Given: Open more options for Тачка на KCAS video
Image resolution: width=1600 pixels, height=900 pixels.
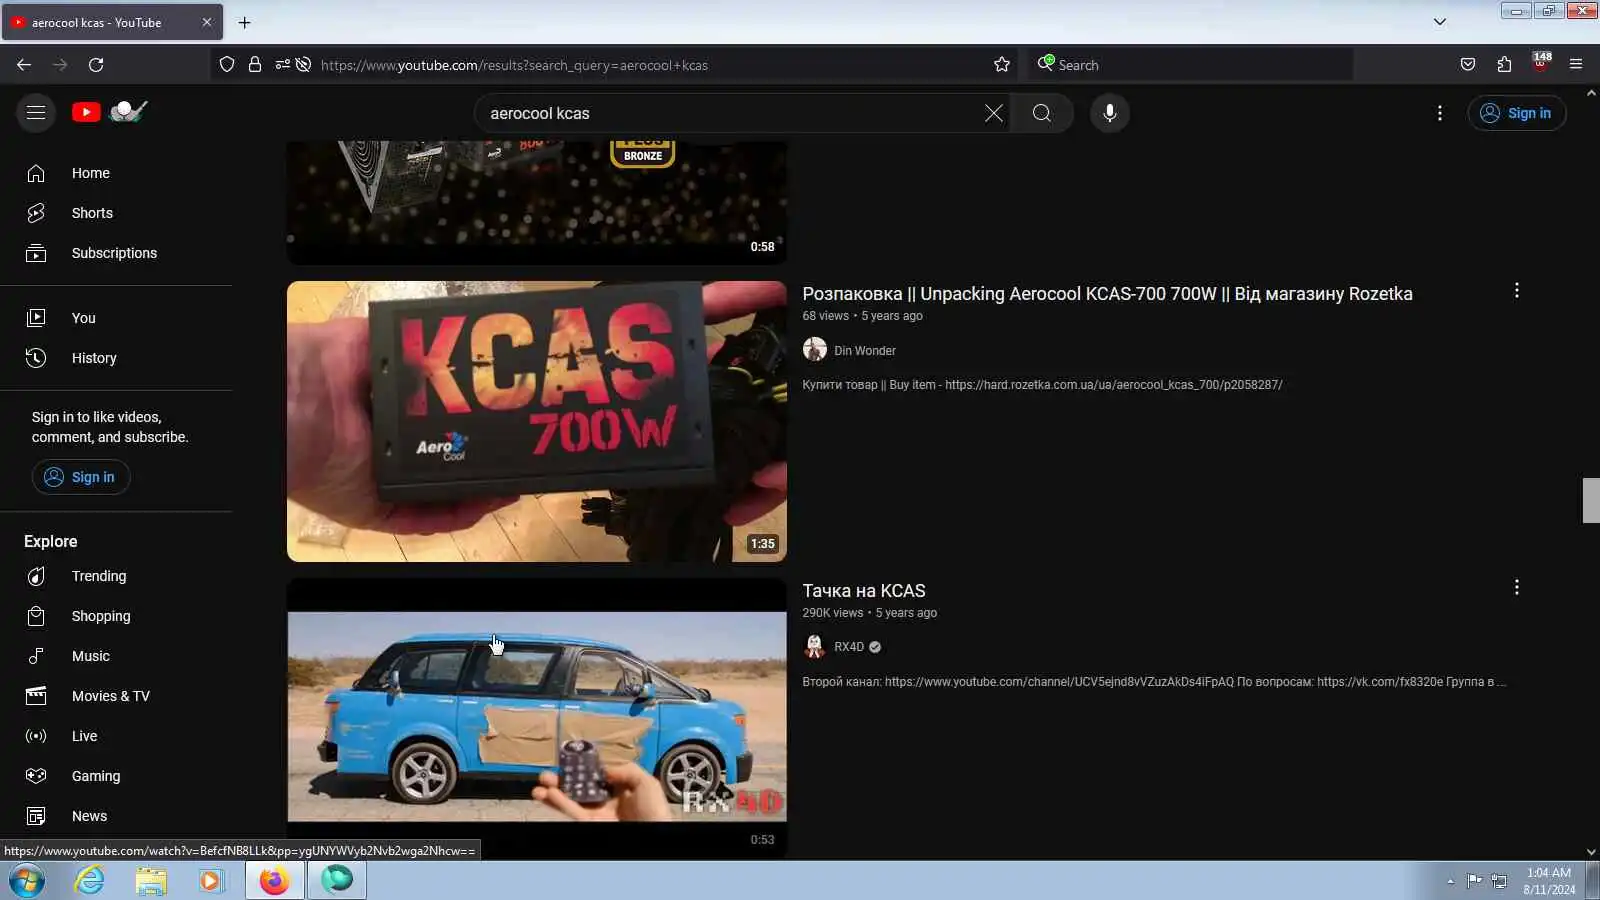Looking at the screenshot, I should pos(1517,587).
